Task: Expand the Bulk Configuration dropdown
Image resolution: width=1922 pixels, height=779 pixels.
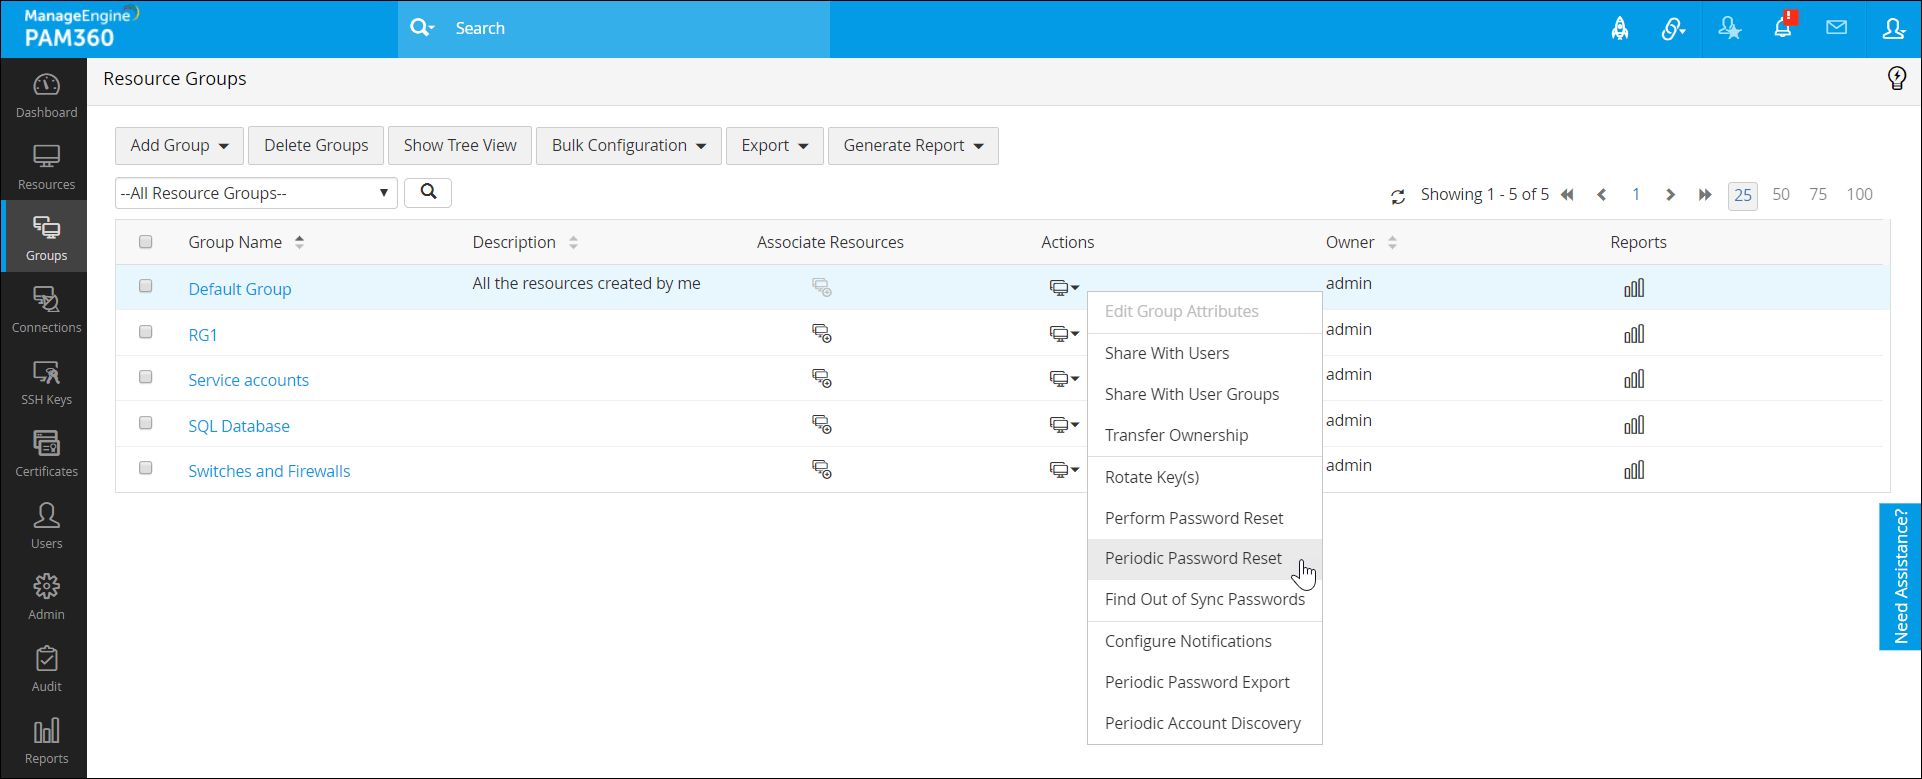Action: [628, 146]
